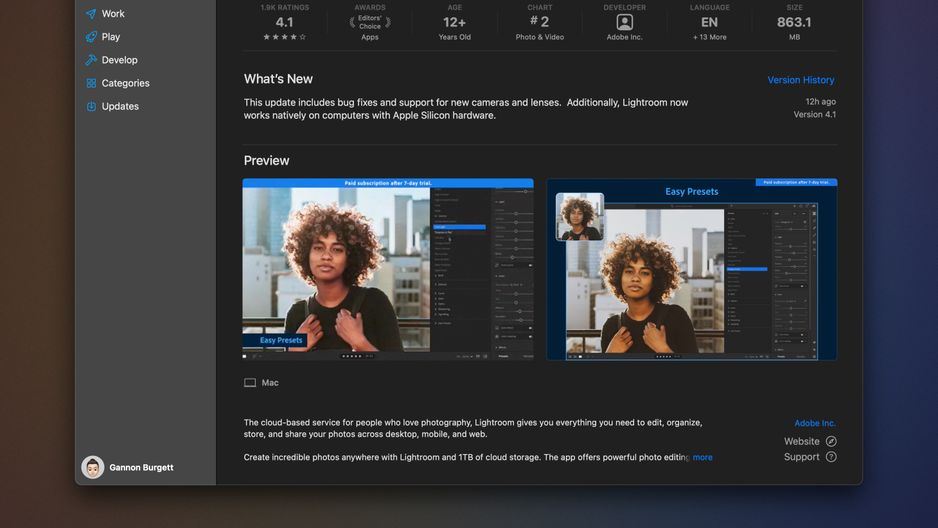Click the Support question mark icon

(831, 457)
